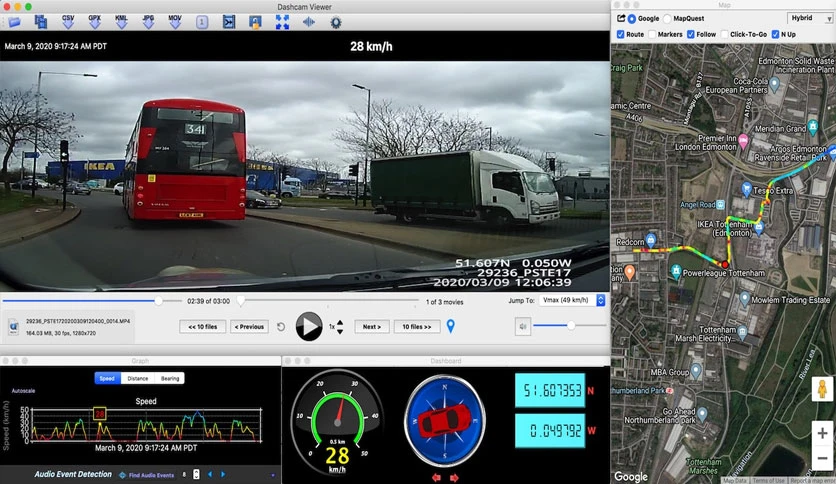Switch graph to Bearing tab
This screenshot has width=836, height=484.
(170, 378)
